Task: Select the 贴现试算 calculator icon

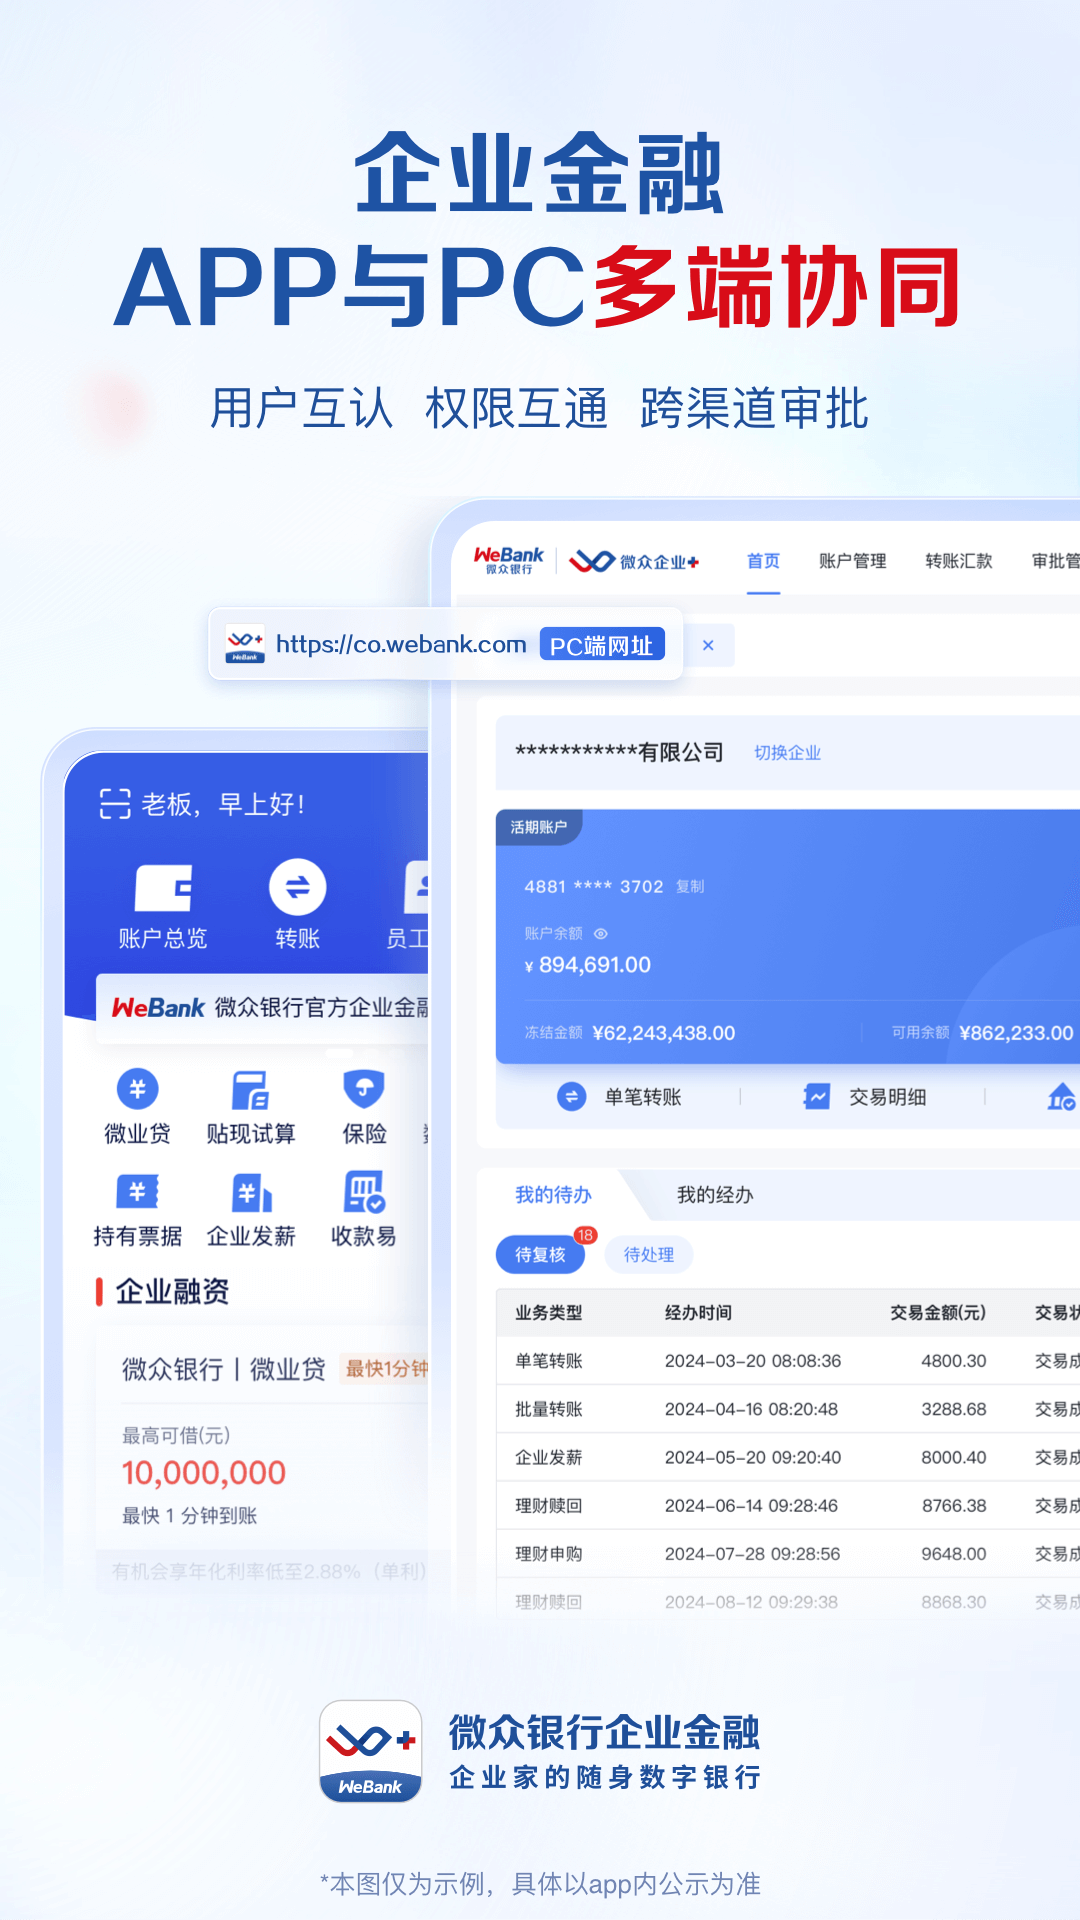Action: click(x=250, y=1090)
